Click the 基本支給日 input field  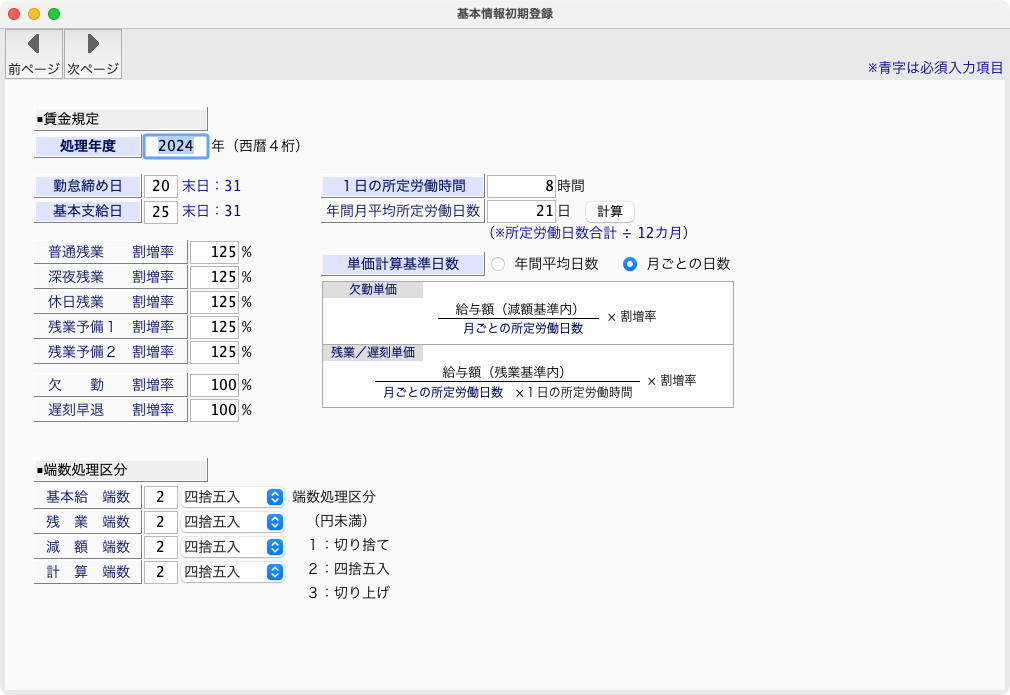click(x=160, y=211)
